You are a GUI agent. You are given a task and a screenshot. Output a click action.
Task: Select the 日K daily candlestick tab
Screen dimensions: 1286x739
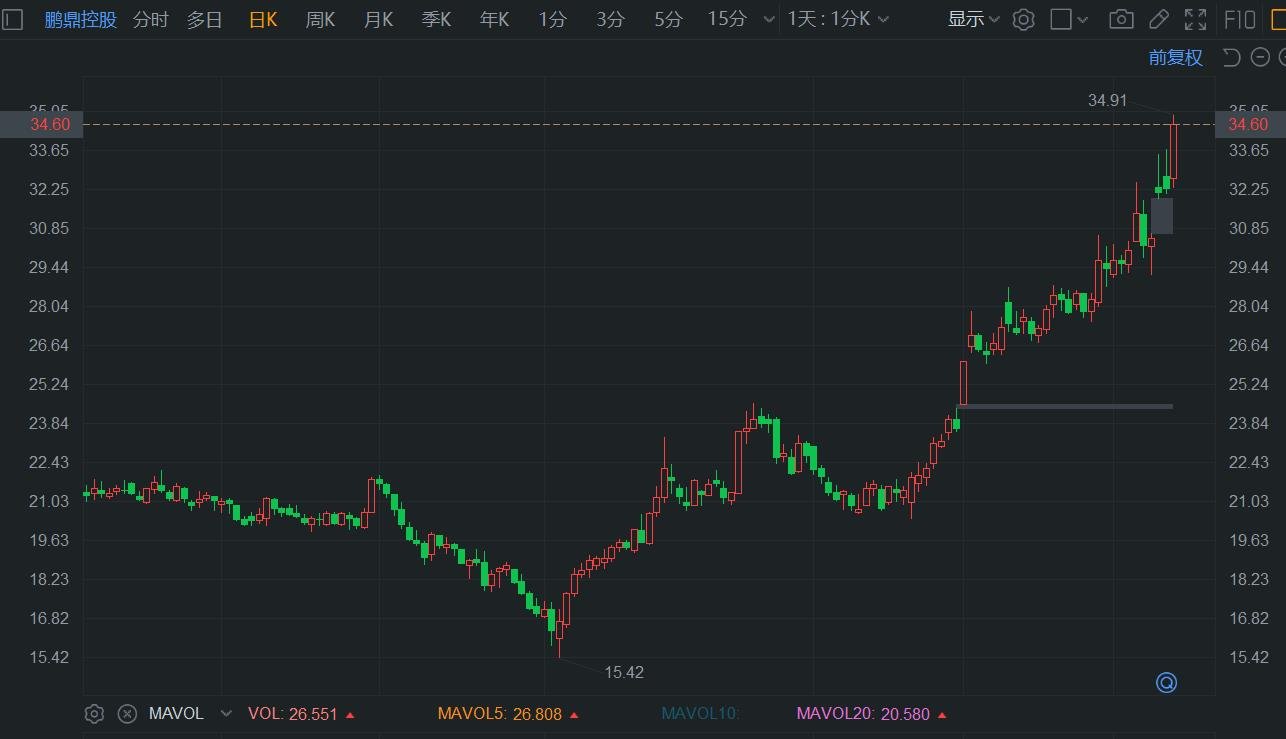262,19
